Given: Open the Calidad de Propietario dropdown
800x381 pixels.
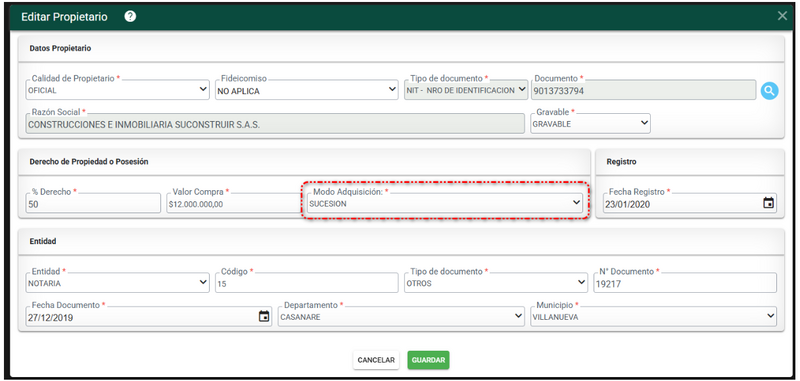Looking at the screenshot, I should pos(117,90).
